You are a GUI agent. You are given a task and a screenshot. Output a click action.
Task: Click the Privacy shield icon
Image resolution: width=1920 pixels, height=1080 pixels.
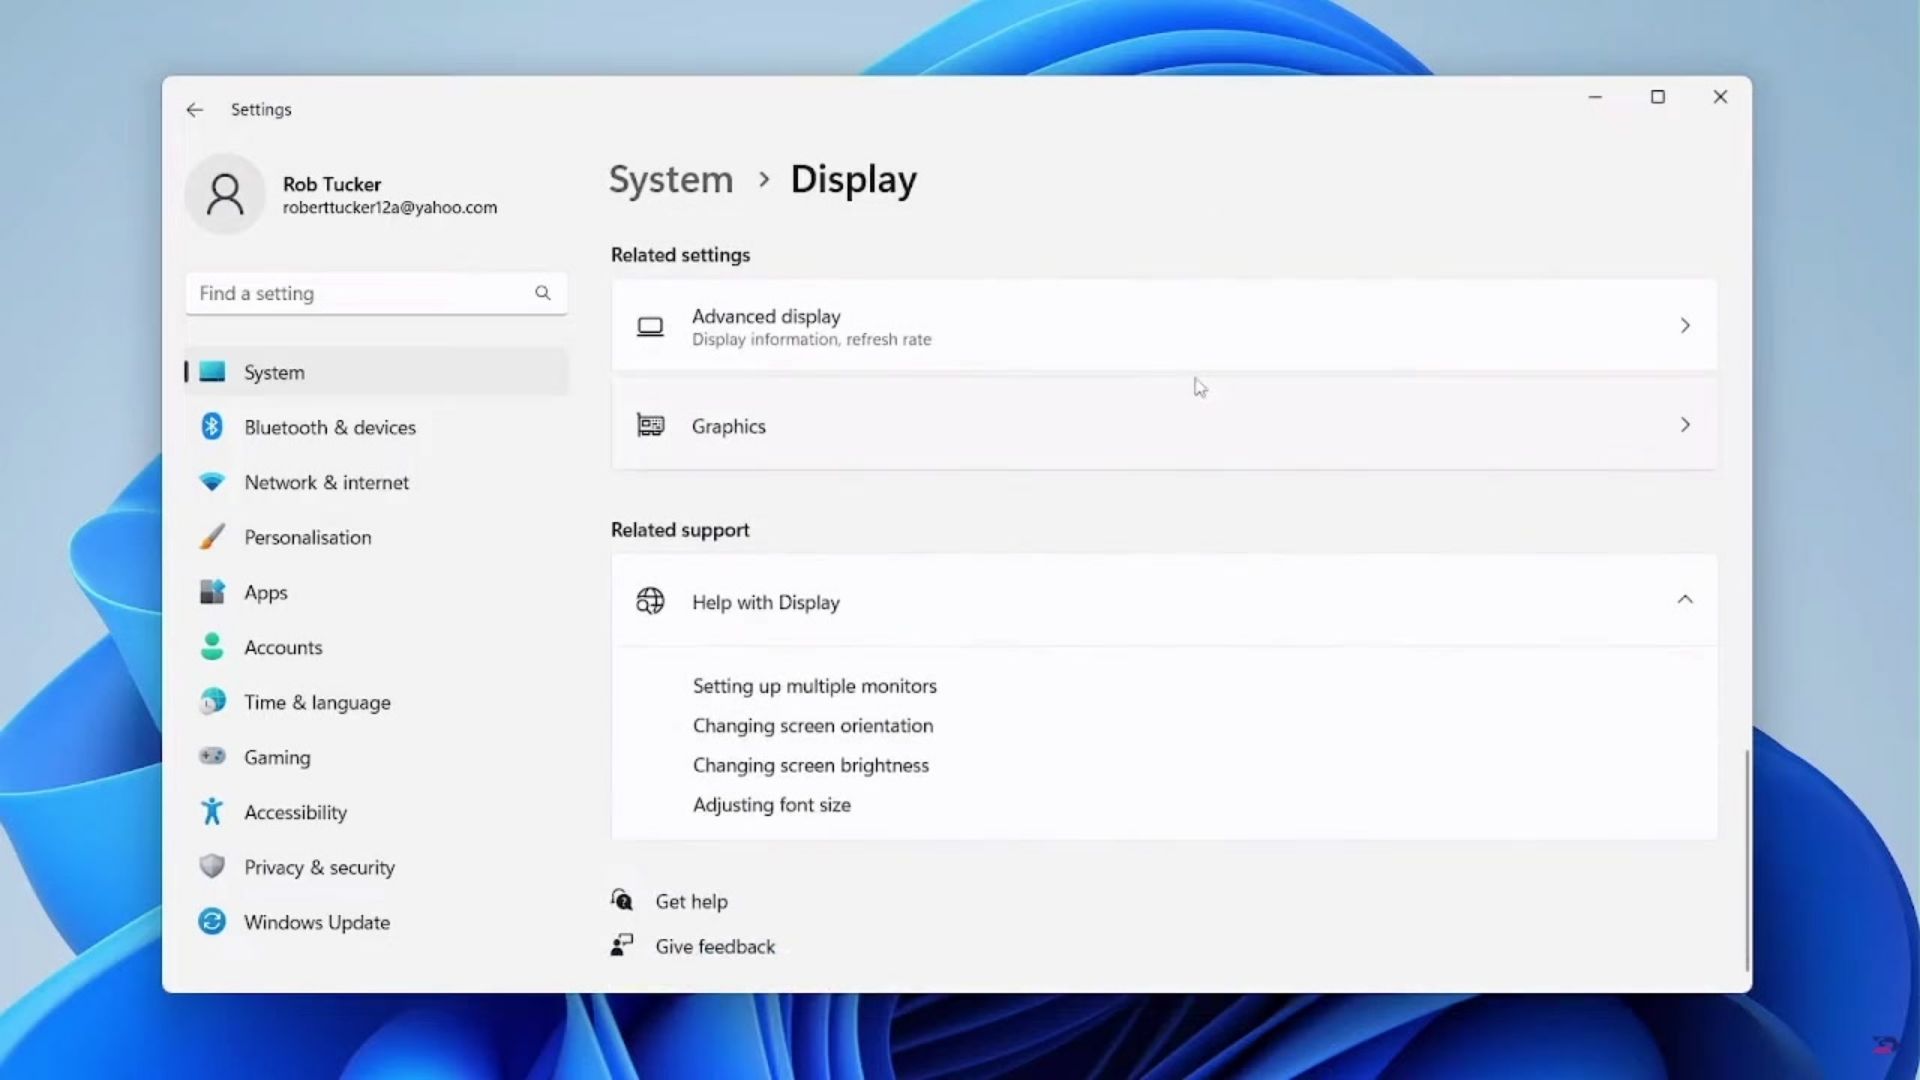click(212, 867)
